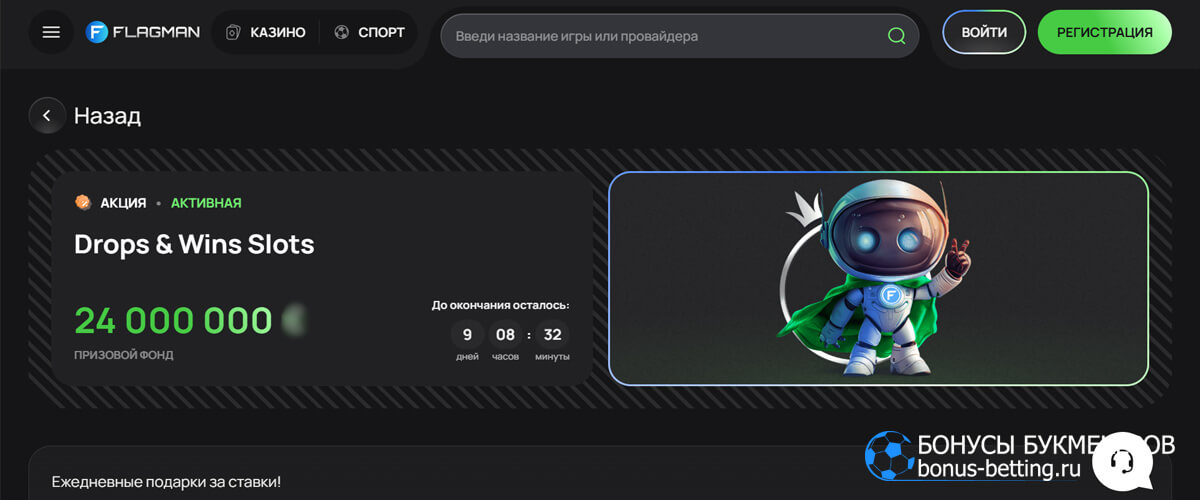Click the Акция promo icon
The width and height of the screenshot is (1200, 500).
[x=83, y=203]
